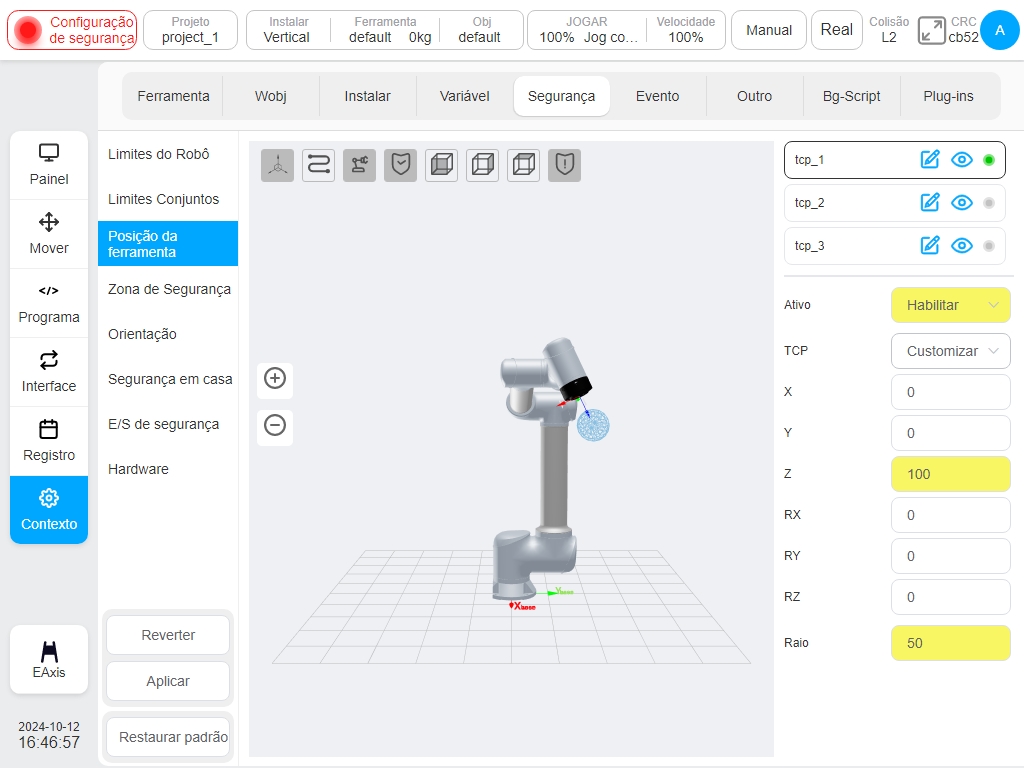Click the Manual mode button
The height and width of the screenshot is (768, 1024).
tap(769, 30)
